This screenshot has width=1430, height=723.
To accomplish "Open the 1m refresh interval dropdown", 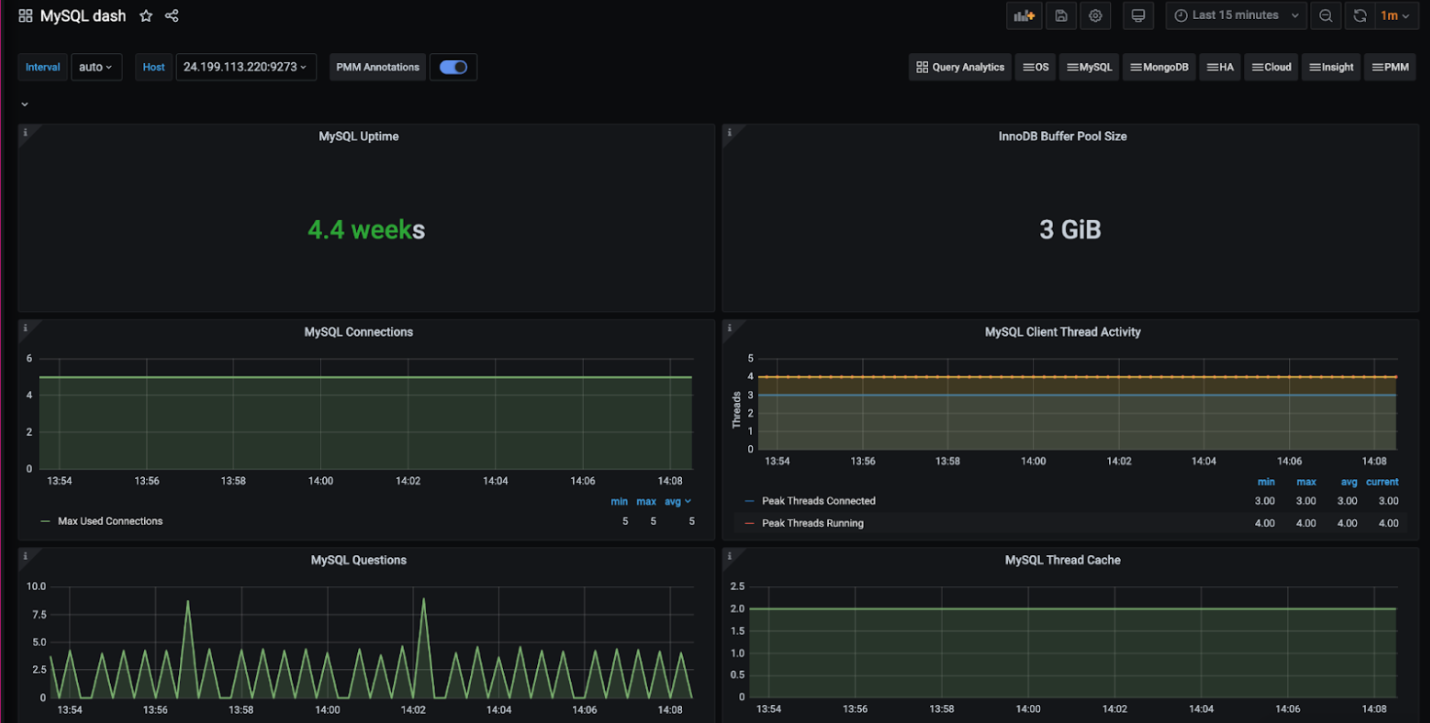I will tap(1395, 16).
